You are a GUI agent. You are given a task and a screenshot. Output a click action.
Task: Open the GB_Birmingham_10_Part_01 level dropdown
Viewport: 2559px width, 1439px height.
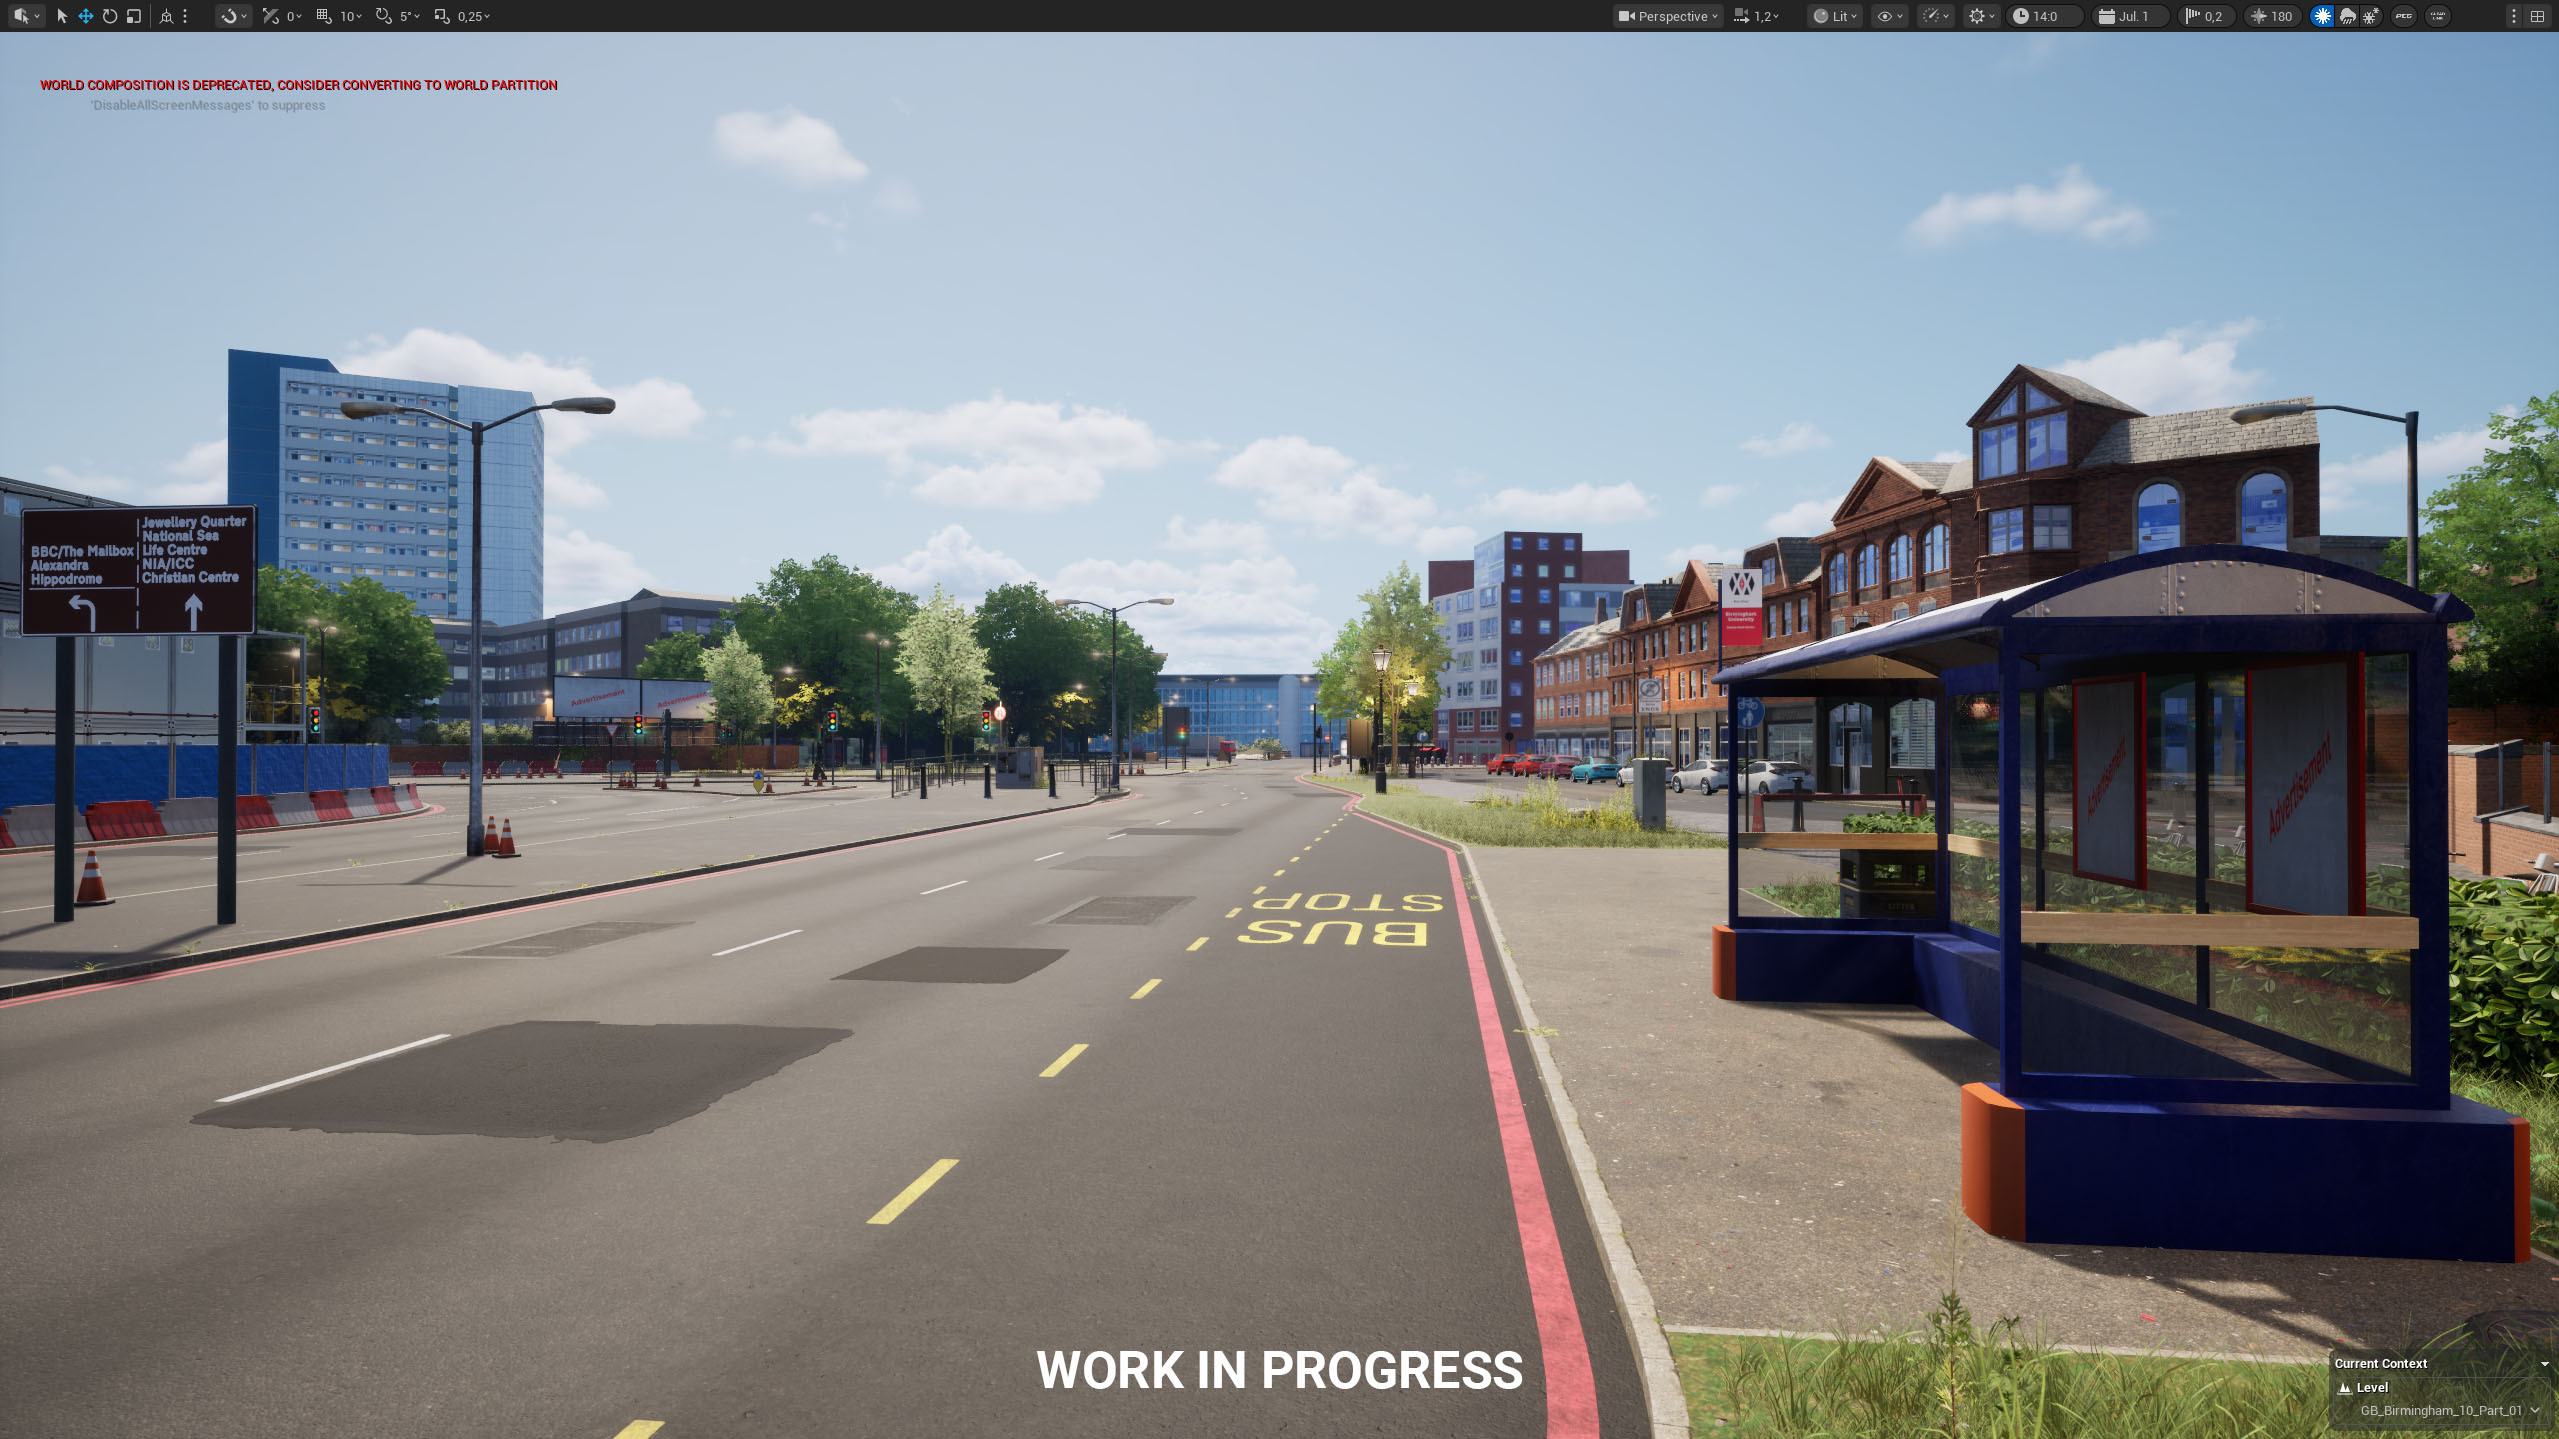2449,1411
